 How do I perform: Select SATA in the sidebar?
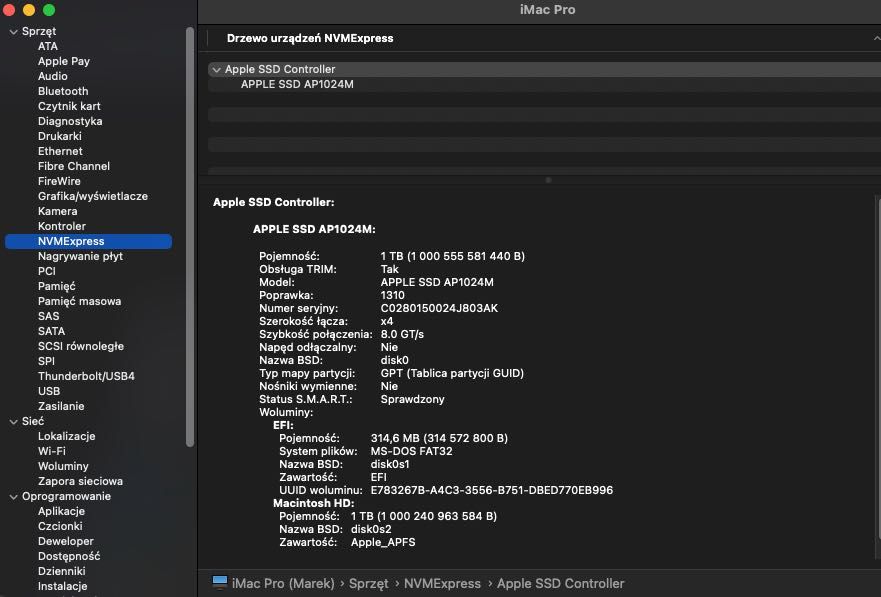point(51,331)
